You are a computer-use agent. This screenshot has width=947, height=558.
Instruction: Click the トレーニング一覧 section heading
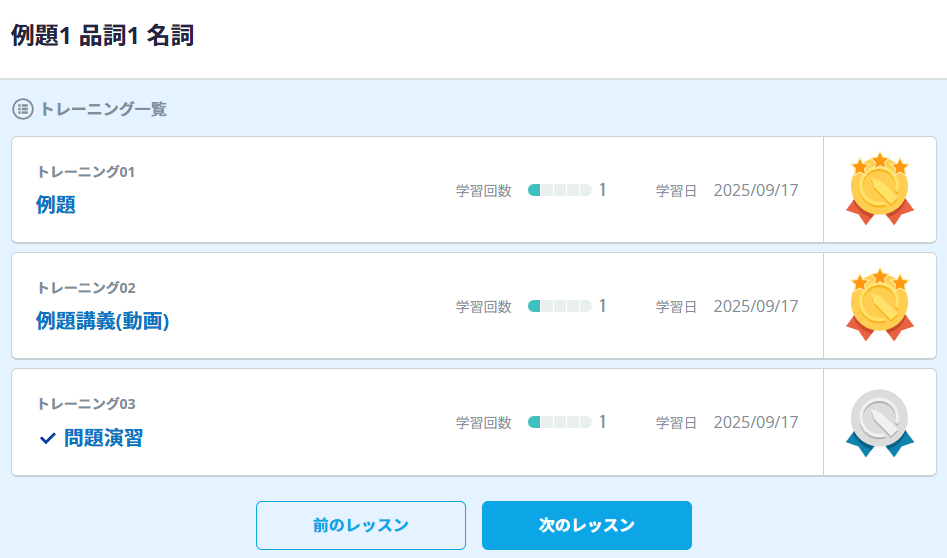click(103, 109)
